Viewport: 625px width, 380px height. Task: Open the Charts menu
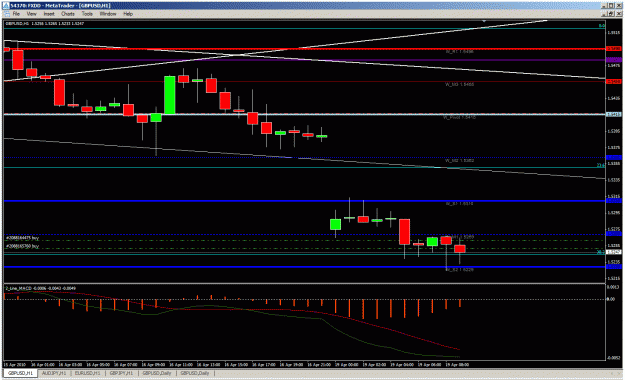click(x=68, y=14)
